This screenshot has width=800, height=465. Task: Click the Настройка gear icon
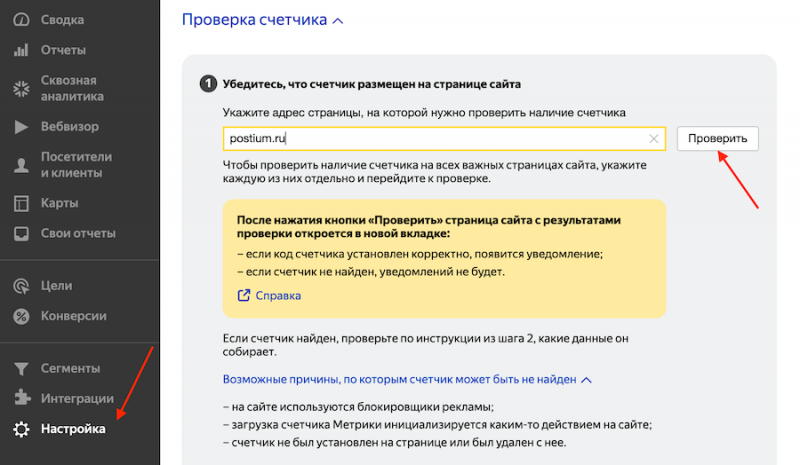(20, 430)
